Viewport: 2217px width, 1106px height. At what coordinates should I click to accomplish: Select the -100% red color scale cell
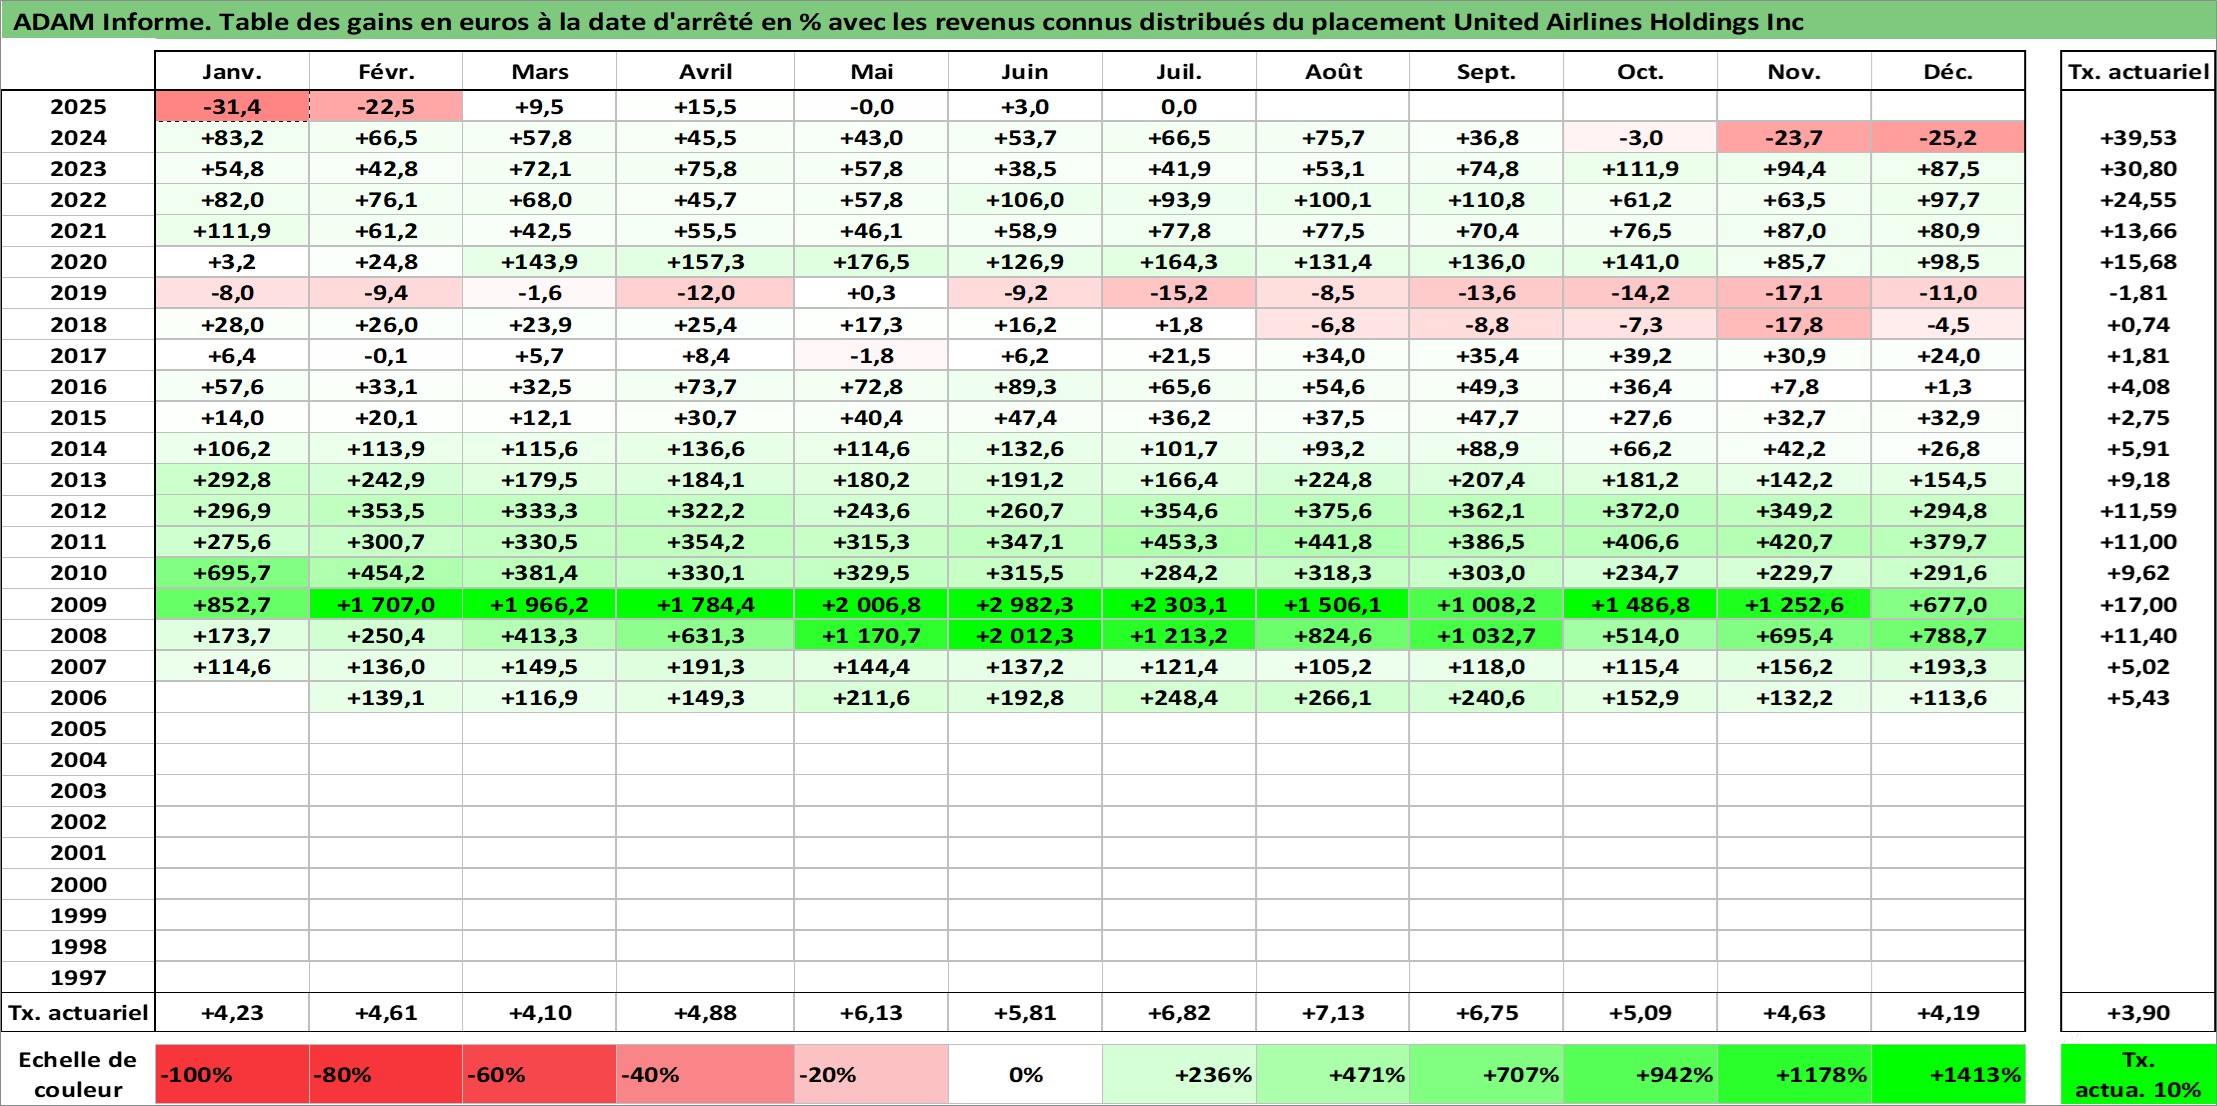tap(232, 1074)
